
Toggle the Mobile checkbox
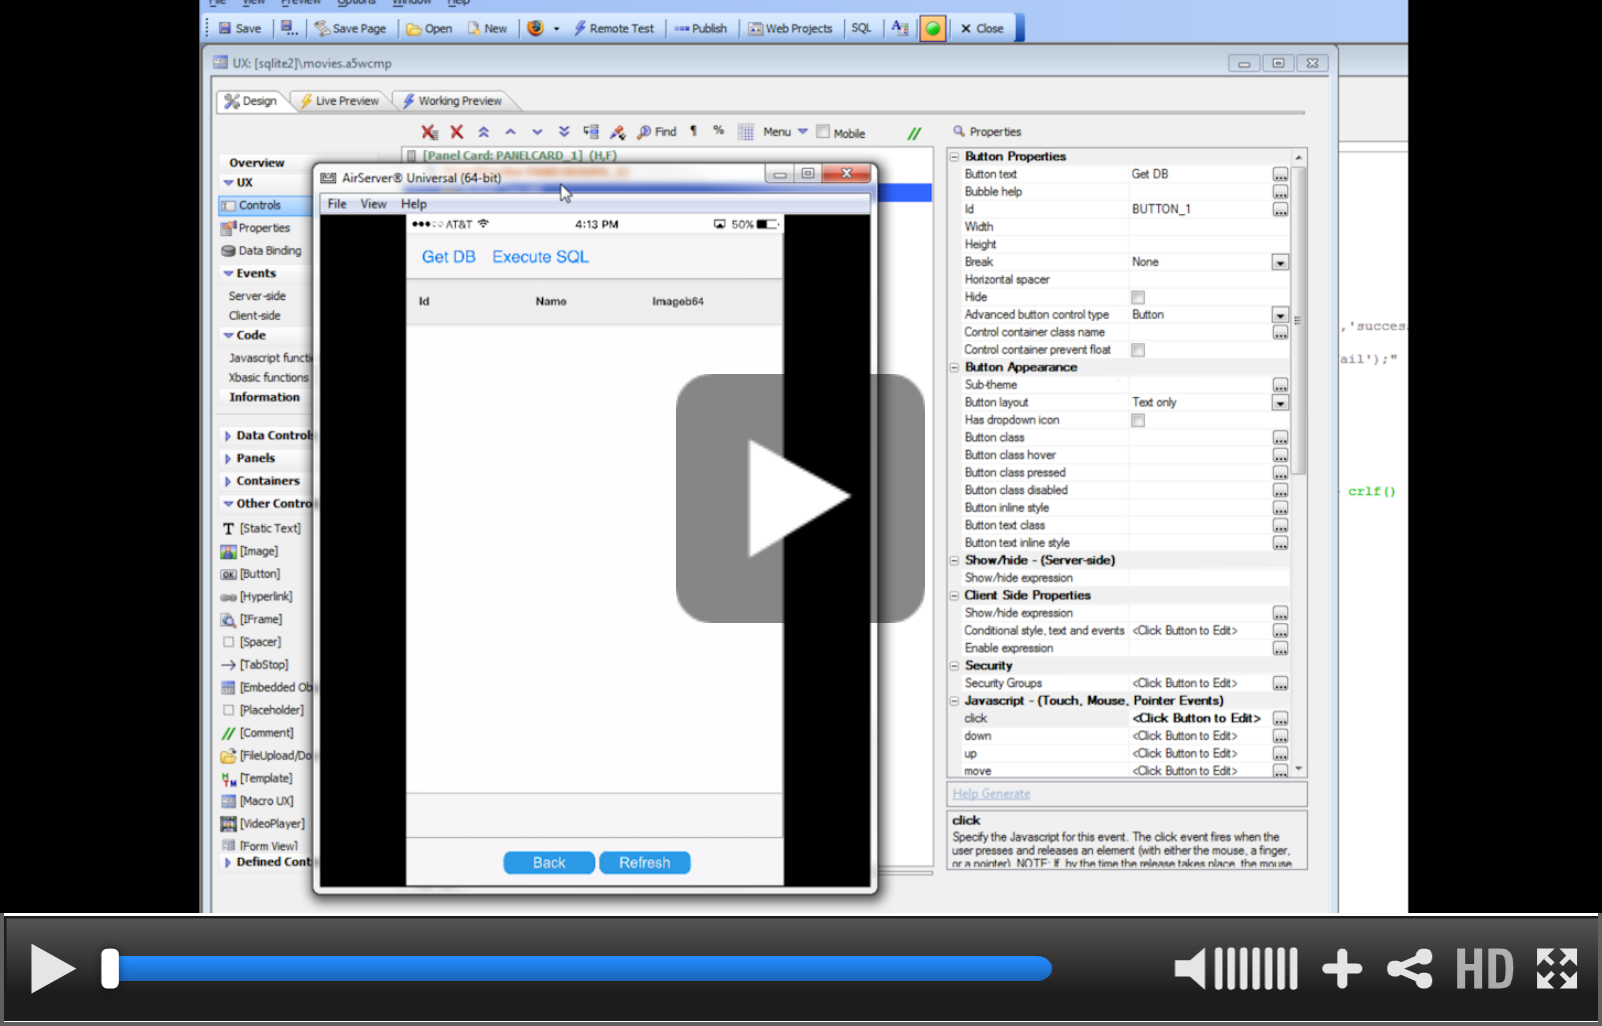point(823,131)
